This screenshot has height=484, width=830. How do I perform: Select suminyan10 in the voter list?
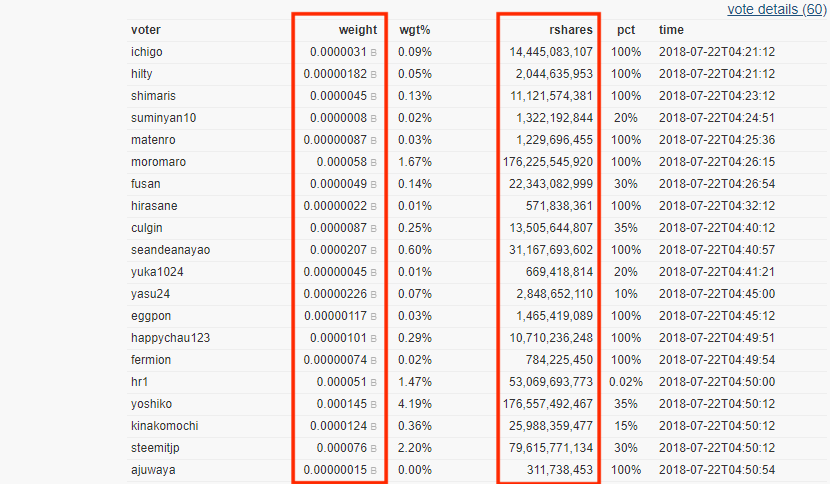pyautogui.click(x=164, y=118)
